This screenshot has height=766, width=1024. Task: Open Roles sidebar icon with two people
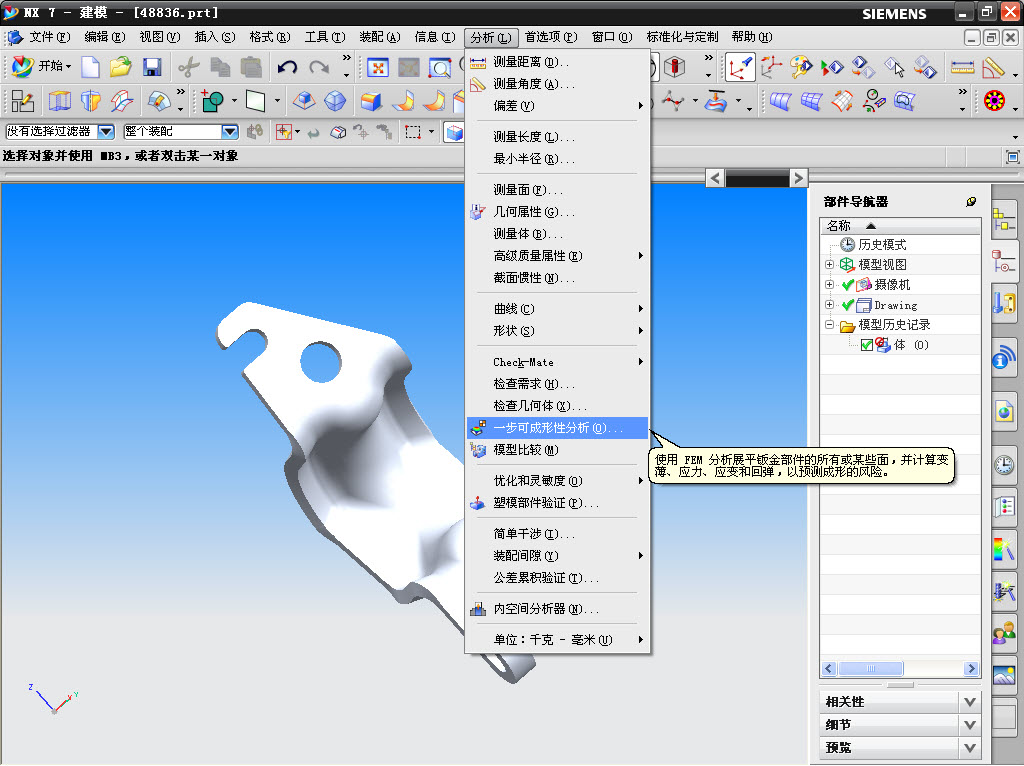1004,633
